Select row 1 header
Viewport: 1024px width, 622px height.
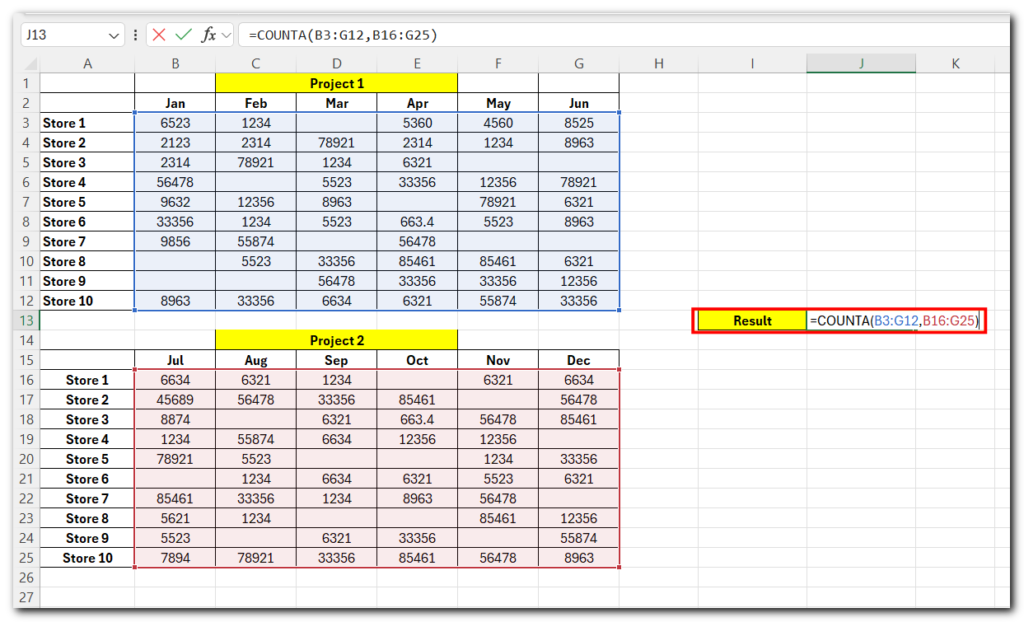click(26, 84)
